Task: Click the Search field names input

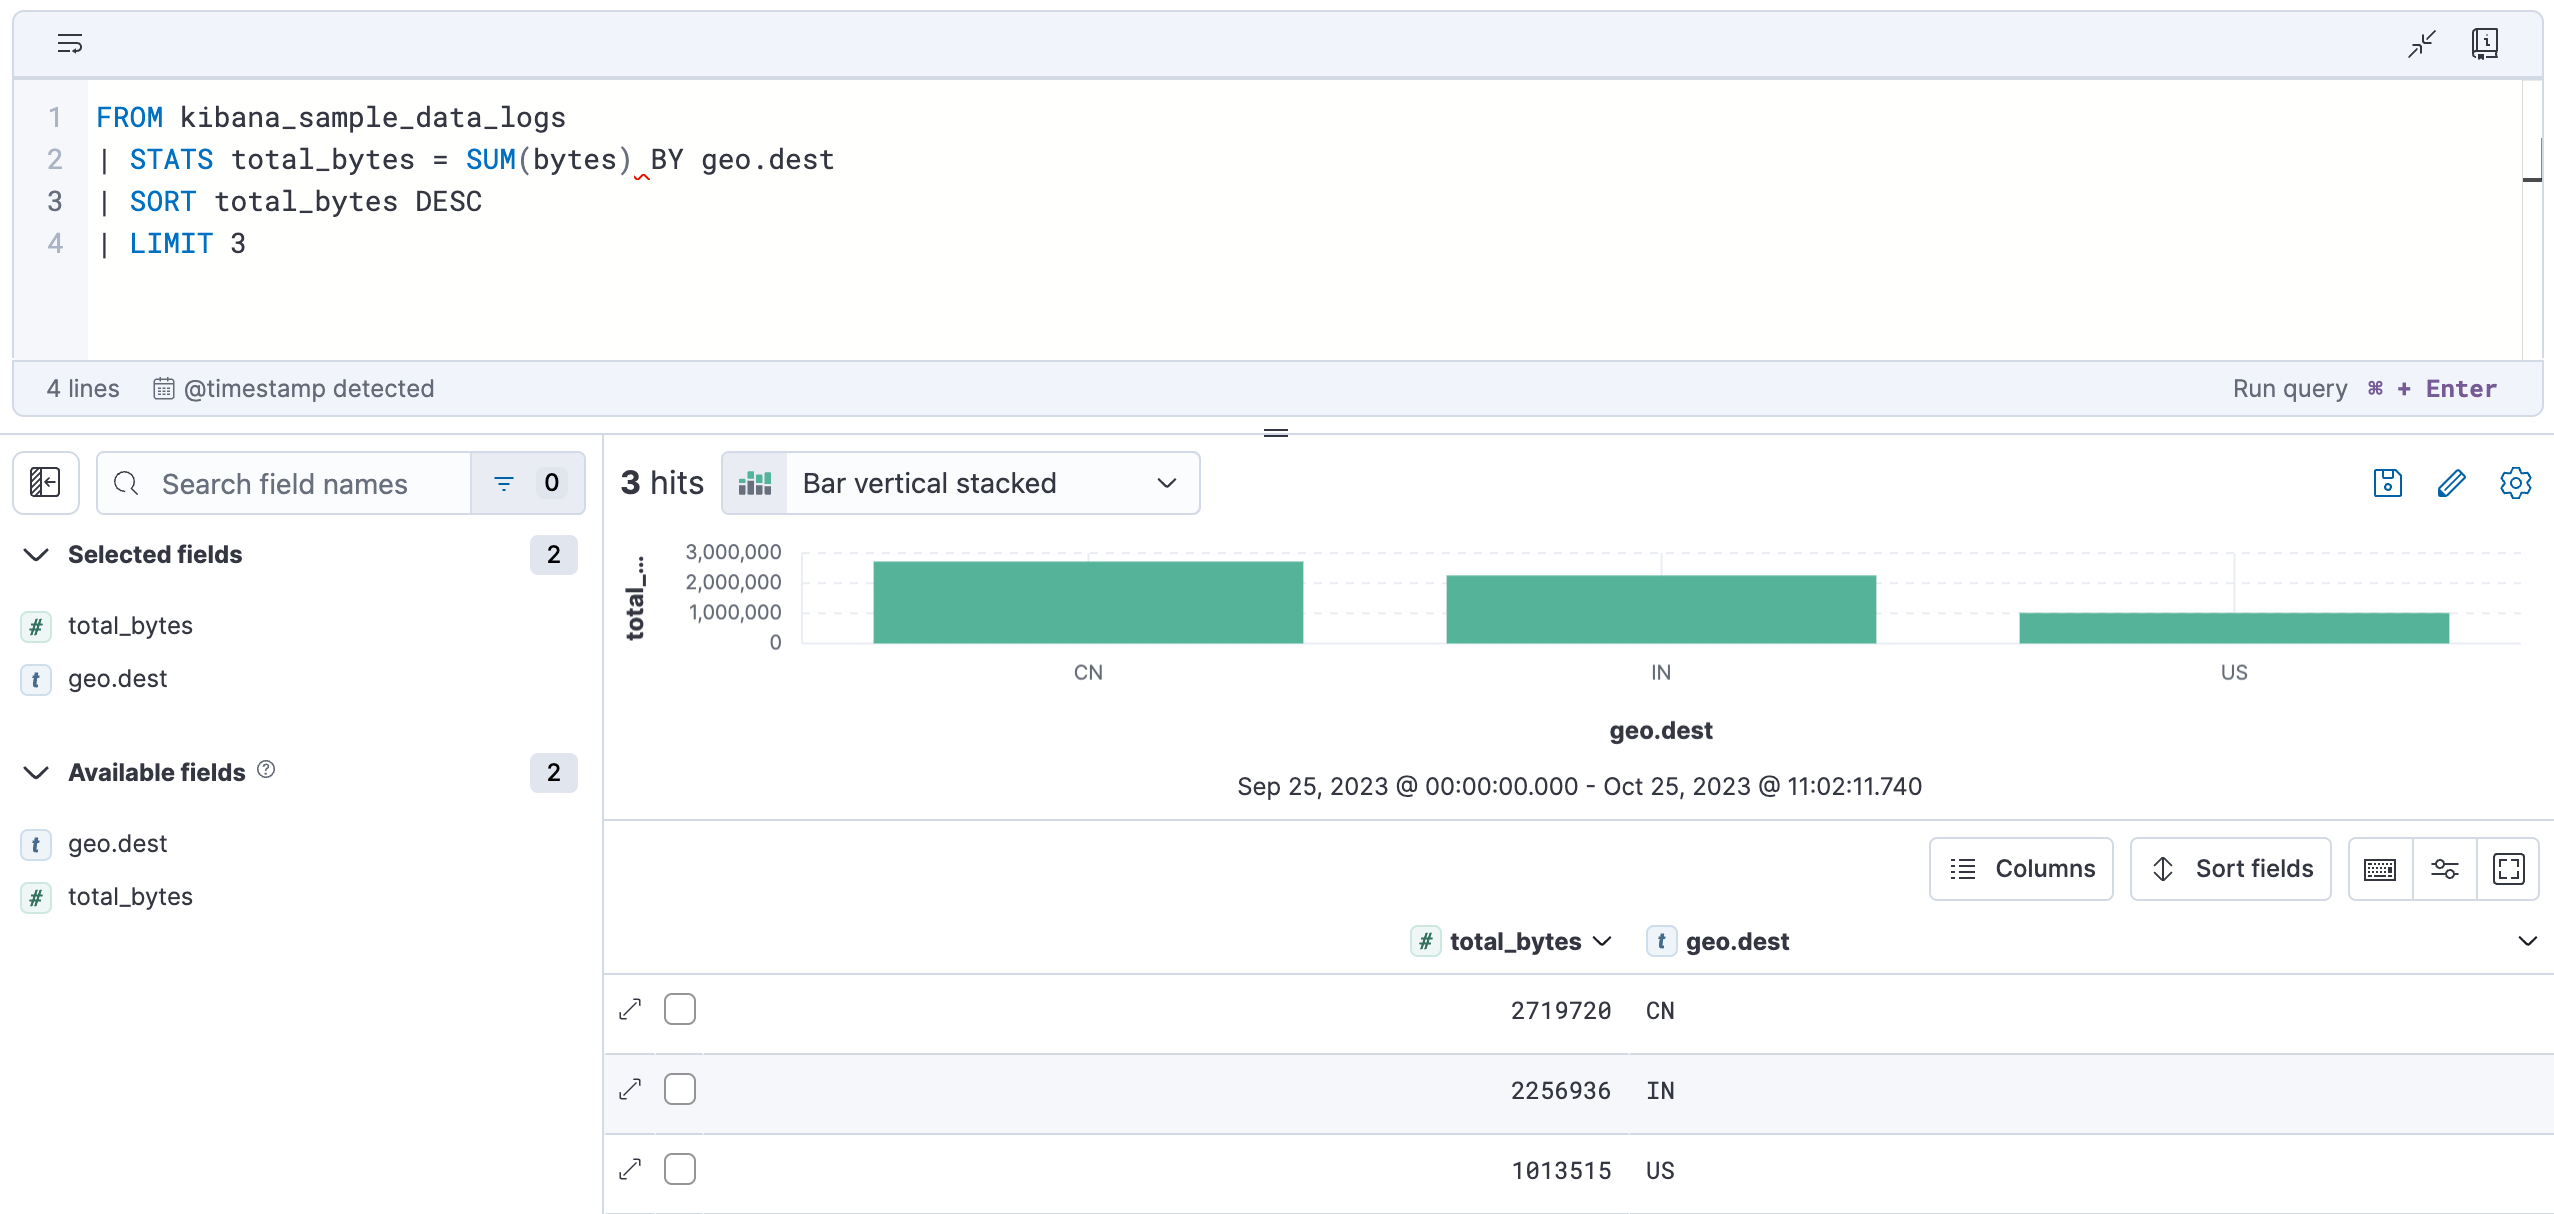Action: point(290,483)
